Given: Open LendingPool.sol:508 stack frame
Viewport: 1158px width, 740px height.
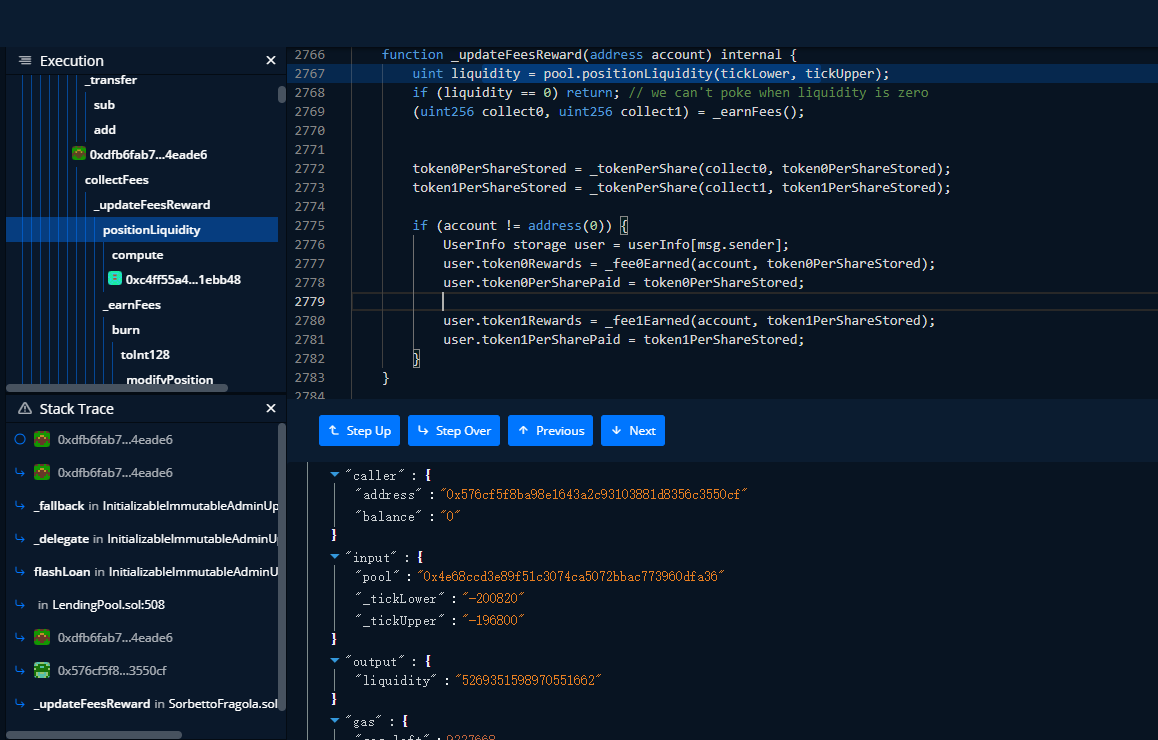Looking at the screenshot, I should [101, 605].
